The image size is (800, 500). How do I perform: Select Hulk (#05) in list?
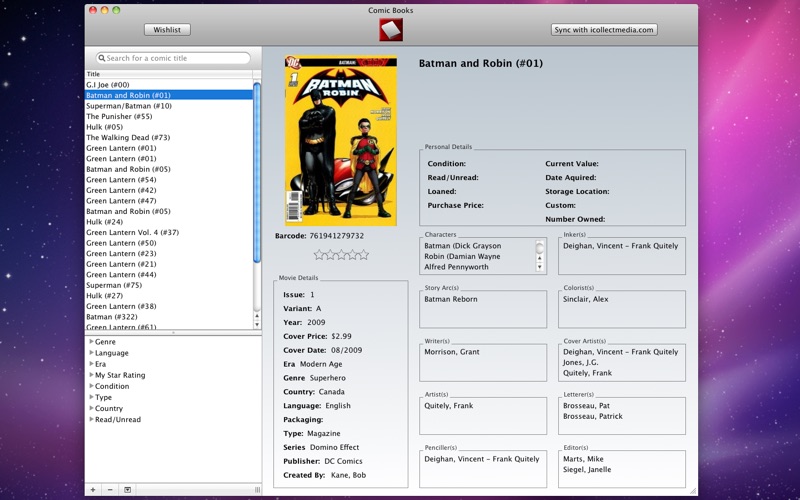point(169,127)
